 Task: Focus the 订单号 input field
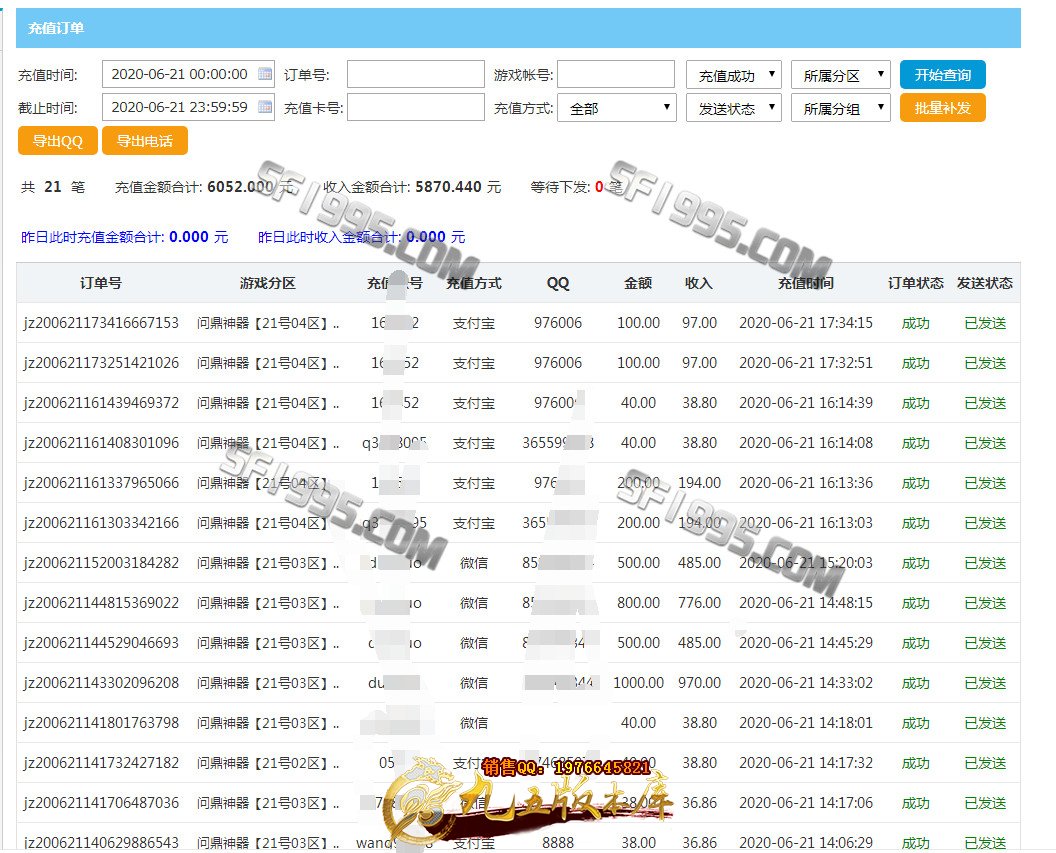click(x=415, y=75)
